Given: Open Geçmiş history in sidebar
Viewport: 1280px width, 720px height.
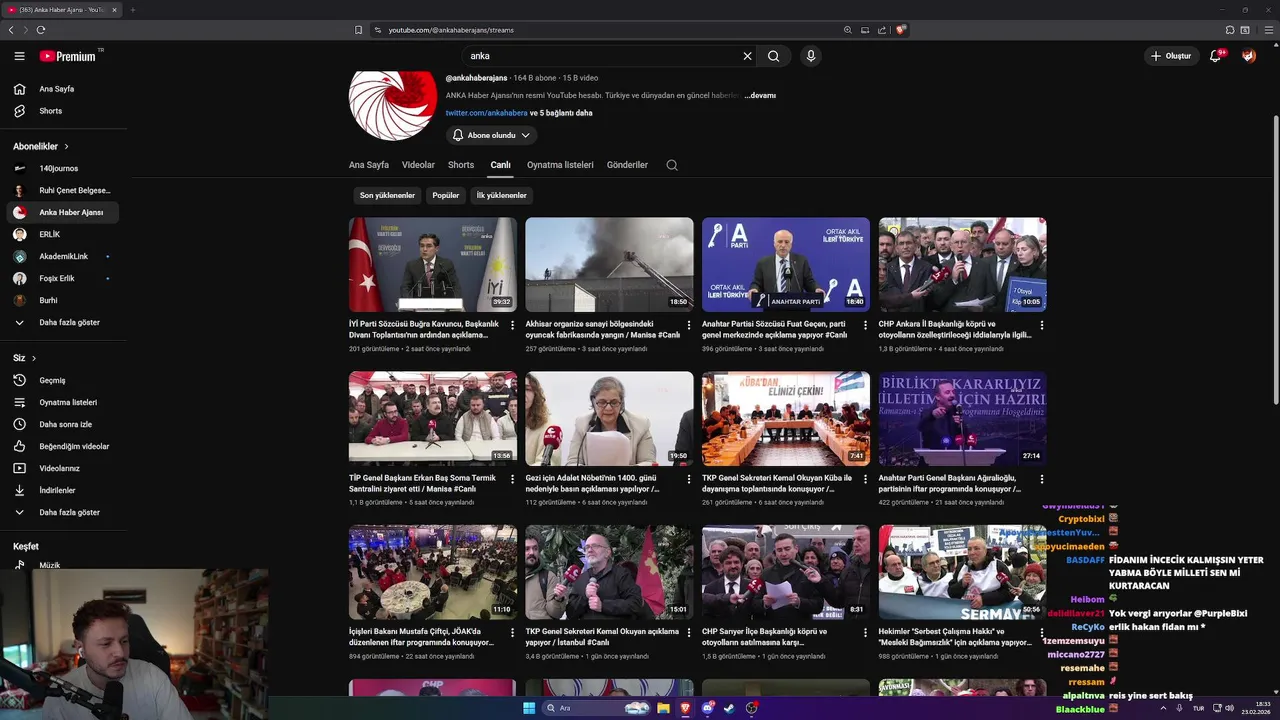Looking at the screenshot, I should pos(63,381).
